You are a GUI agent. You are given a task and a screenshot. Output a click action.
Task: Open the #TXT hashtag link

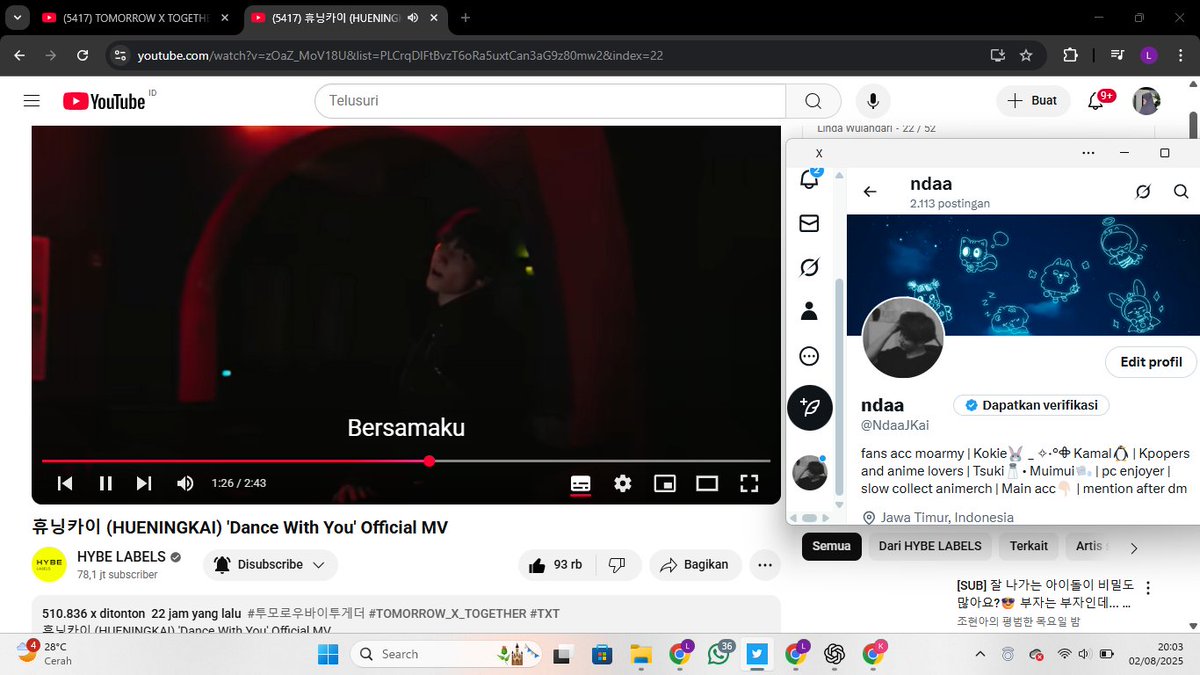[545, 613]
